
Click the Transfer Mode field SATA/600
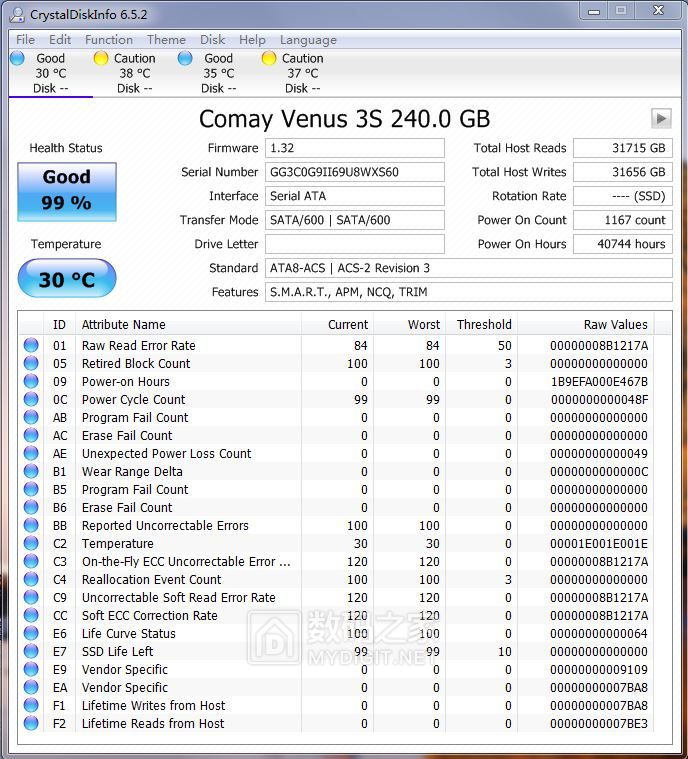[354, 220]
